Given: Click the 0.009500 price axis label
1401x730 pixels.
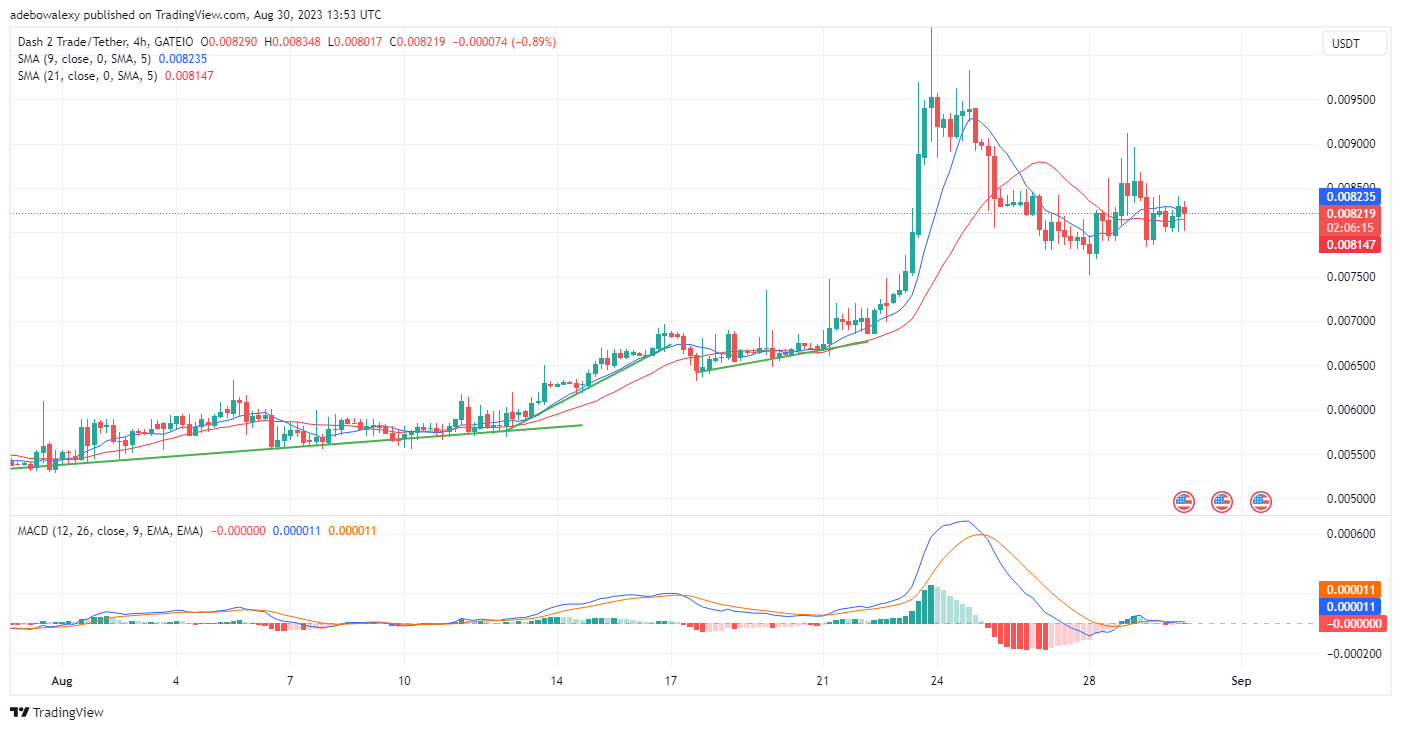Looking at the screenshot, I should pos(1351,100).
